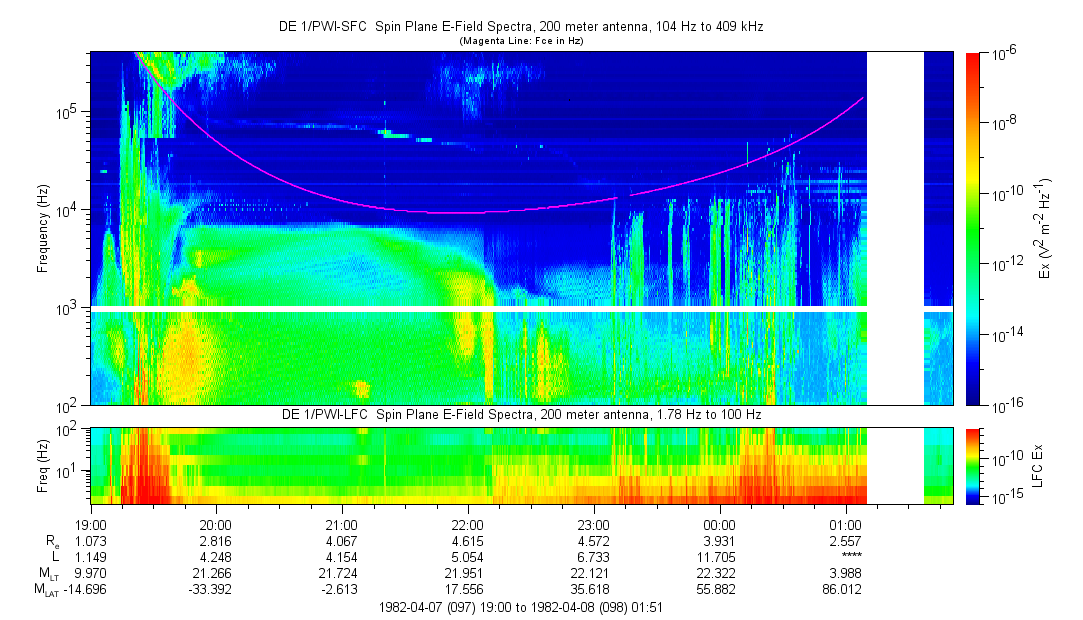The image size is (1083, 620).
Task: Click the 'Magenta Line: Fce in Hz' subtitle
Action: tap(520, 41)
